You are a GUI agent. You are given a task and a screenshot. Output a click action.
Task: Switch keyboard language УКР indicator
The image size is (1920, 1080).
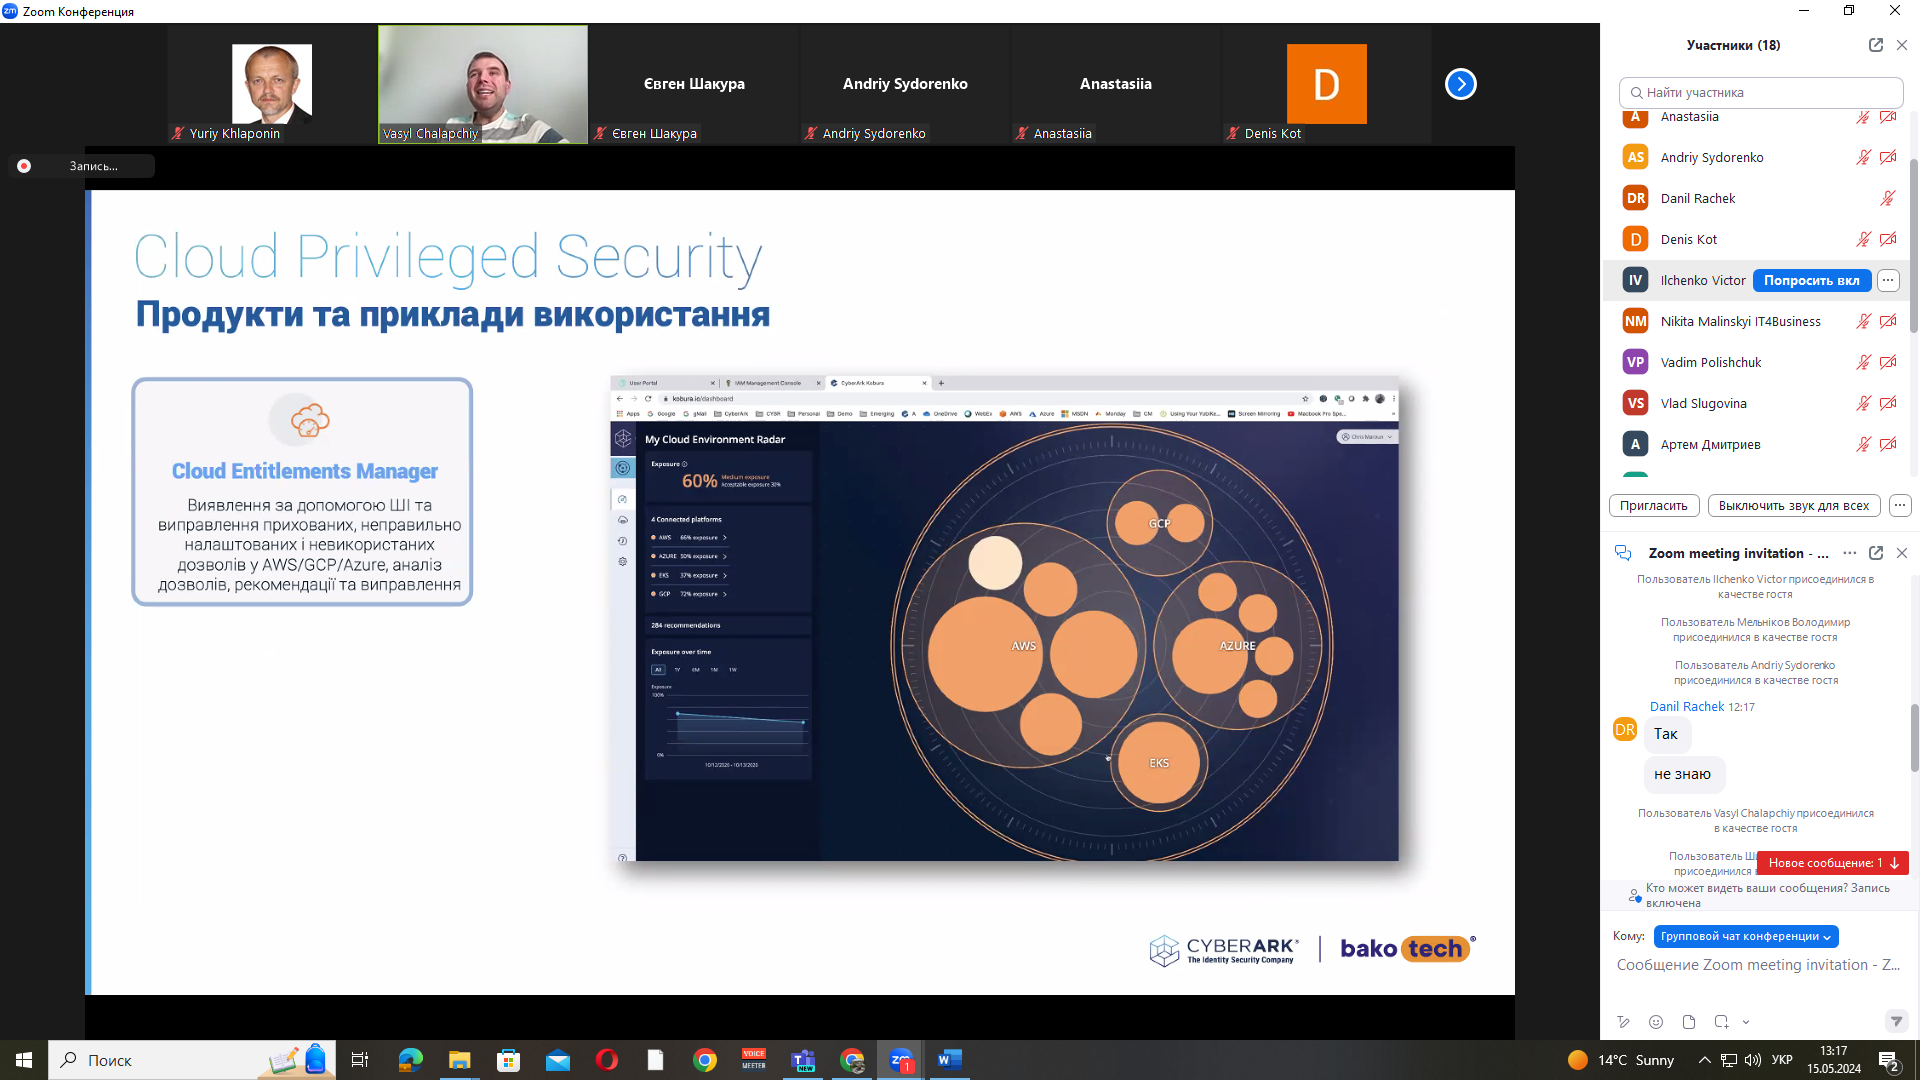[x=1782, y=1060]
